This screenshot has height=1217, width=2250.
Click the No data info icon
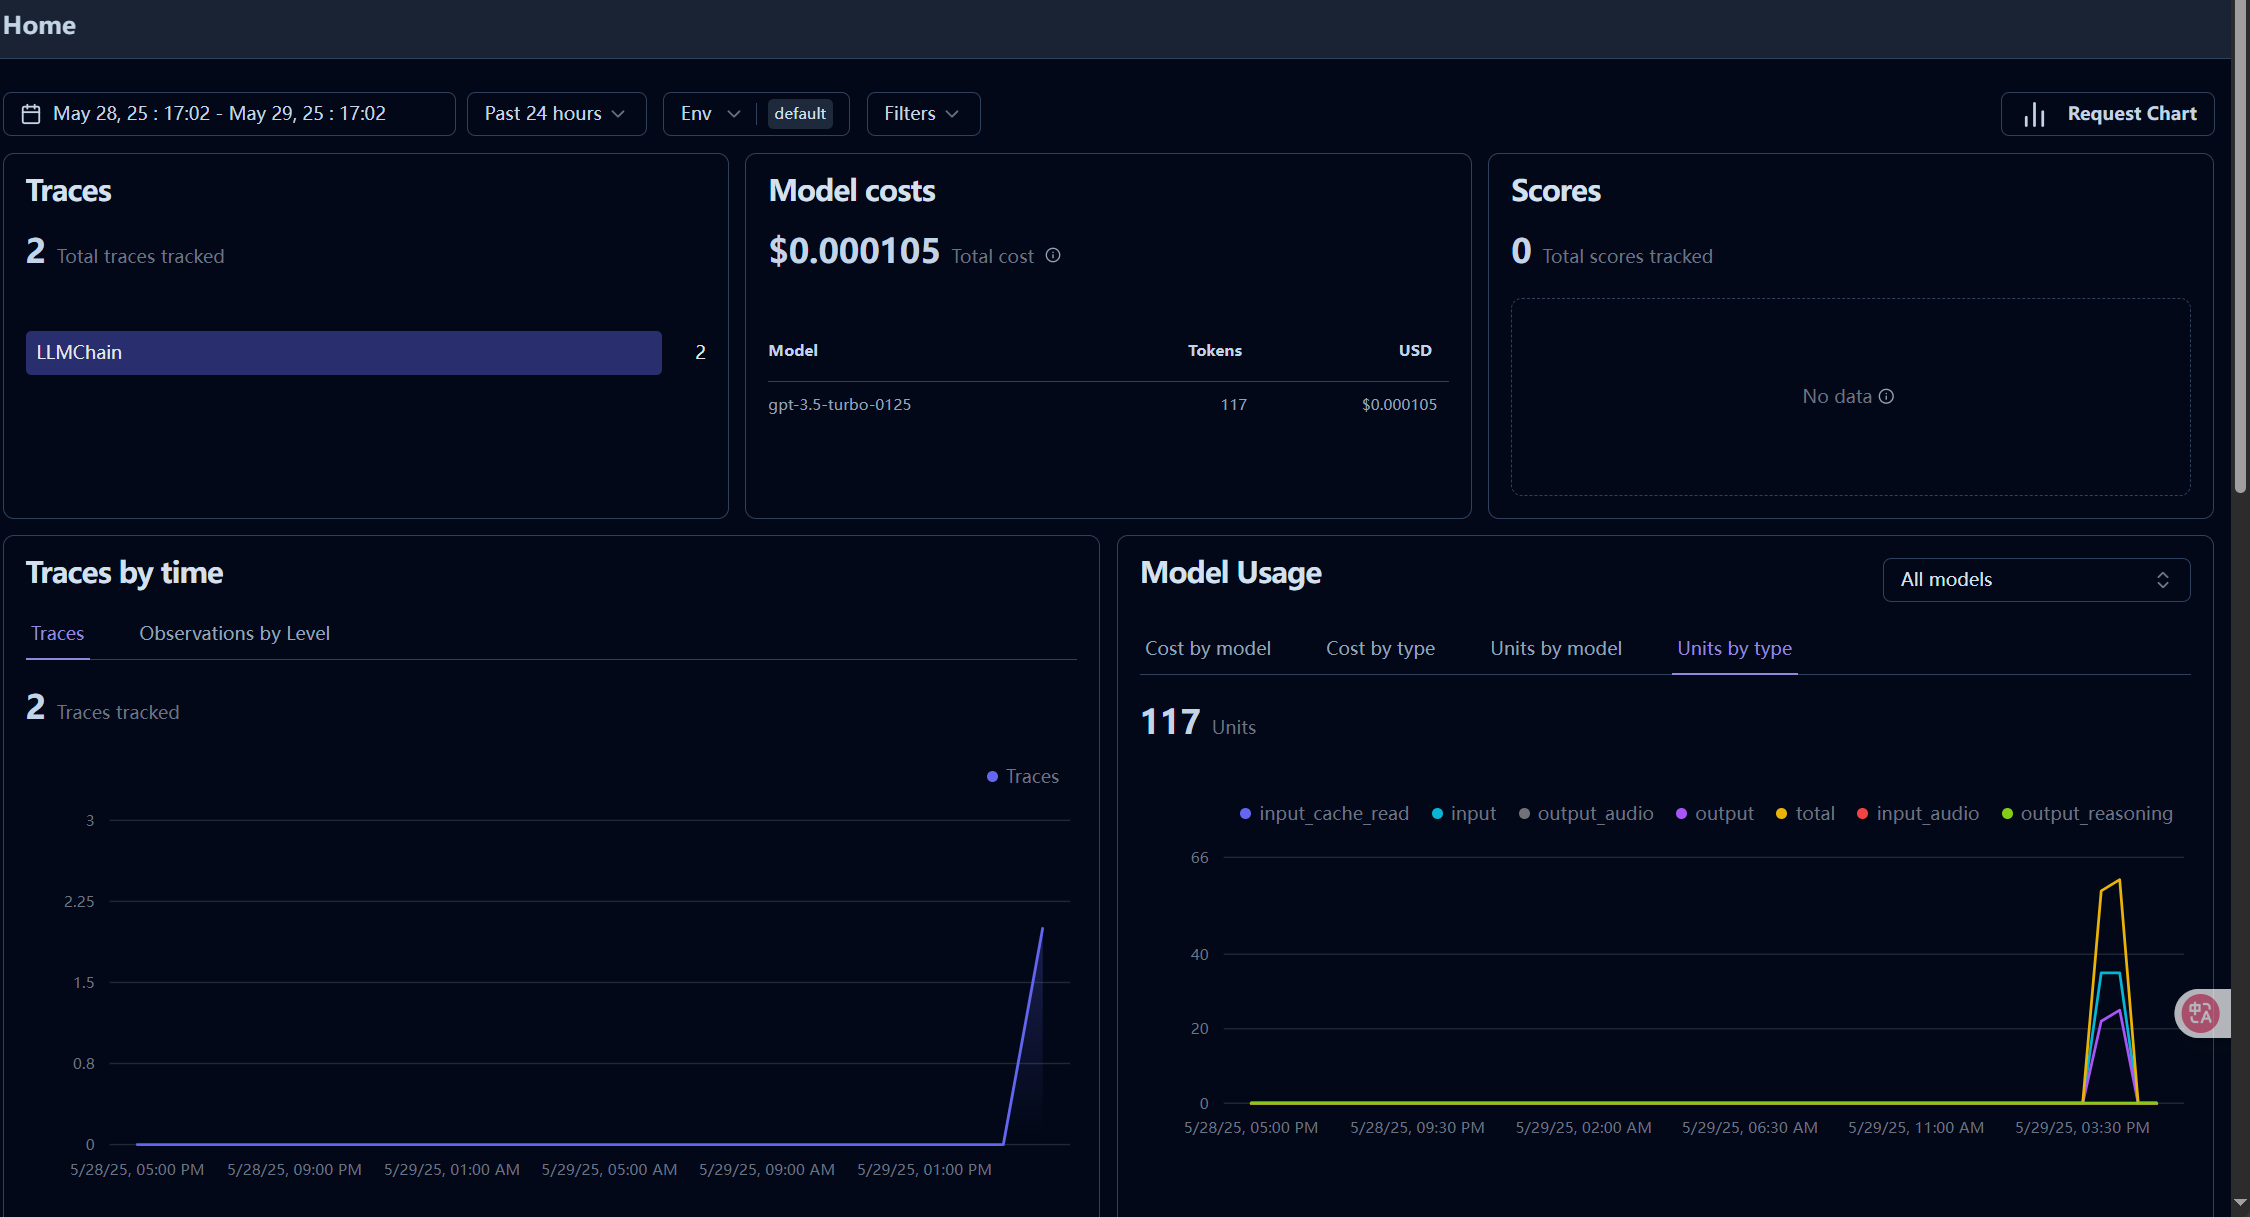[x=1886, y=397]
